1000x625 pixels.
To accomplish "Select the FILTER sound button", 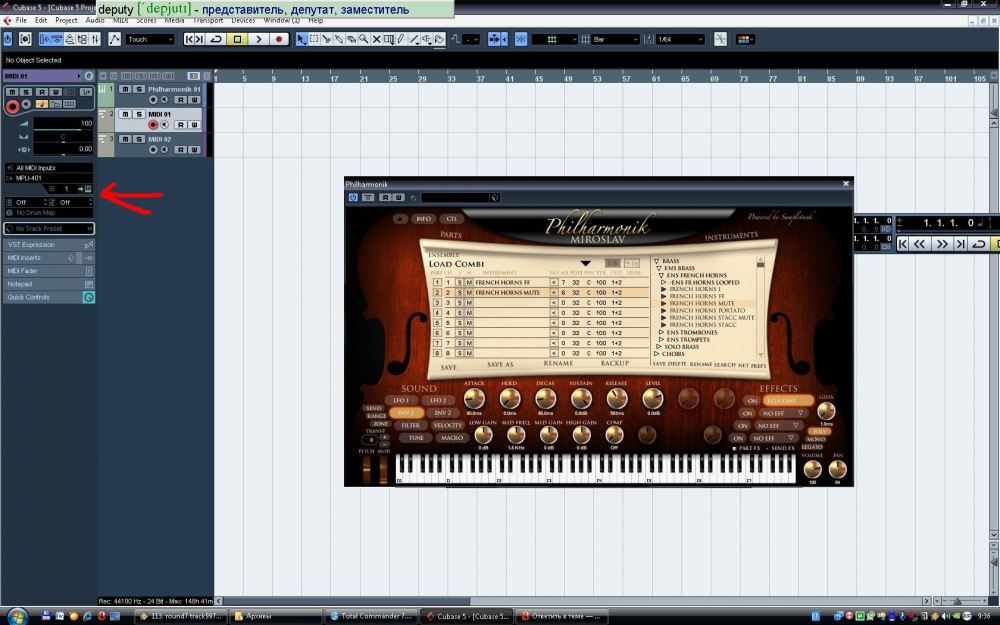I will point(410,425).
